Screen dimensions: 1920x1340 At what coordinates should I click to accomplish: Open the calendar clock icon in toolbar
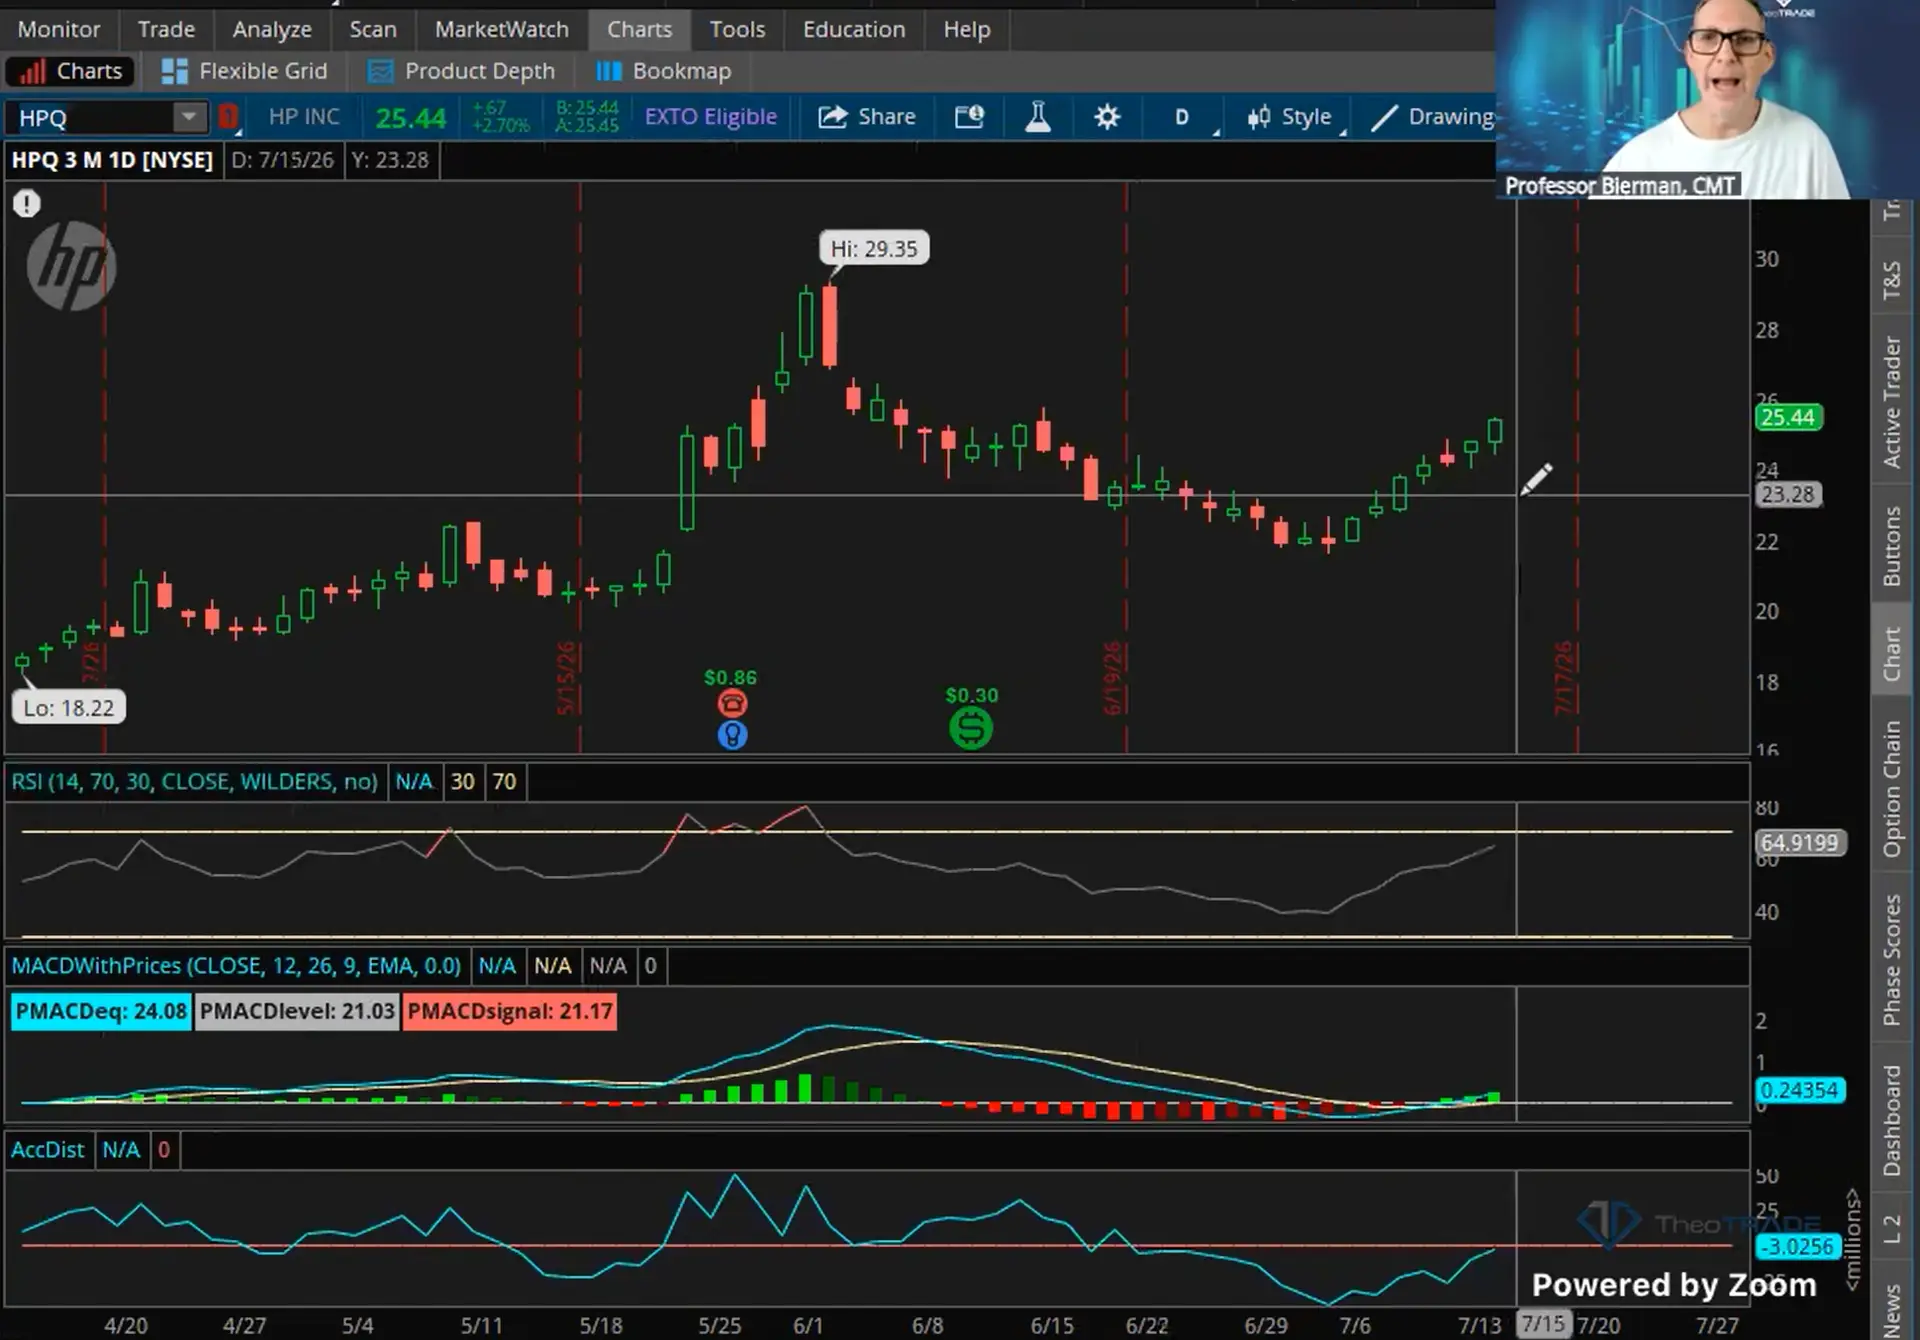[969, 117]
